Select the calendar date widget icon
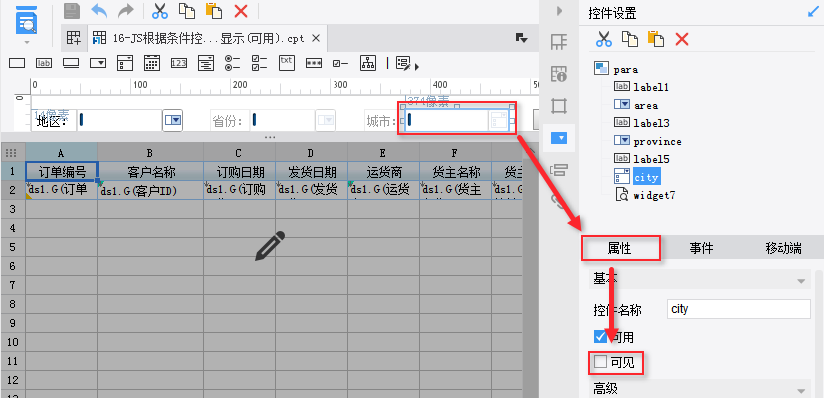This screenshot has width=824, height=398. [152, 63]
